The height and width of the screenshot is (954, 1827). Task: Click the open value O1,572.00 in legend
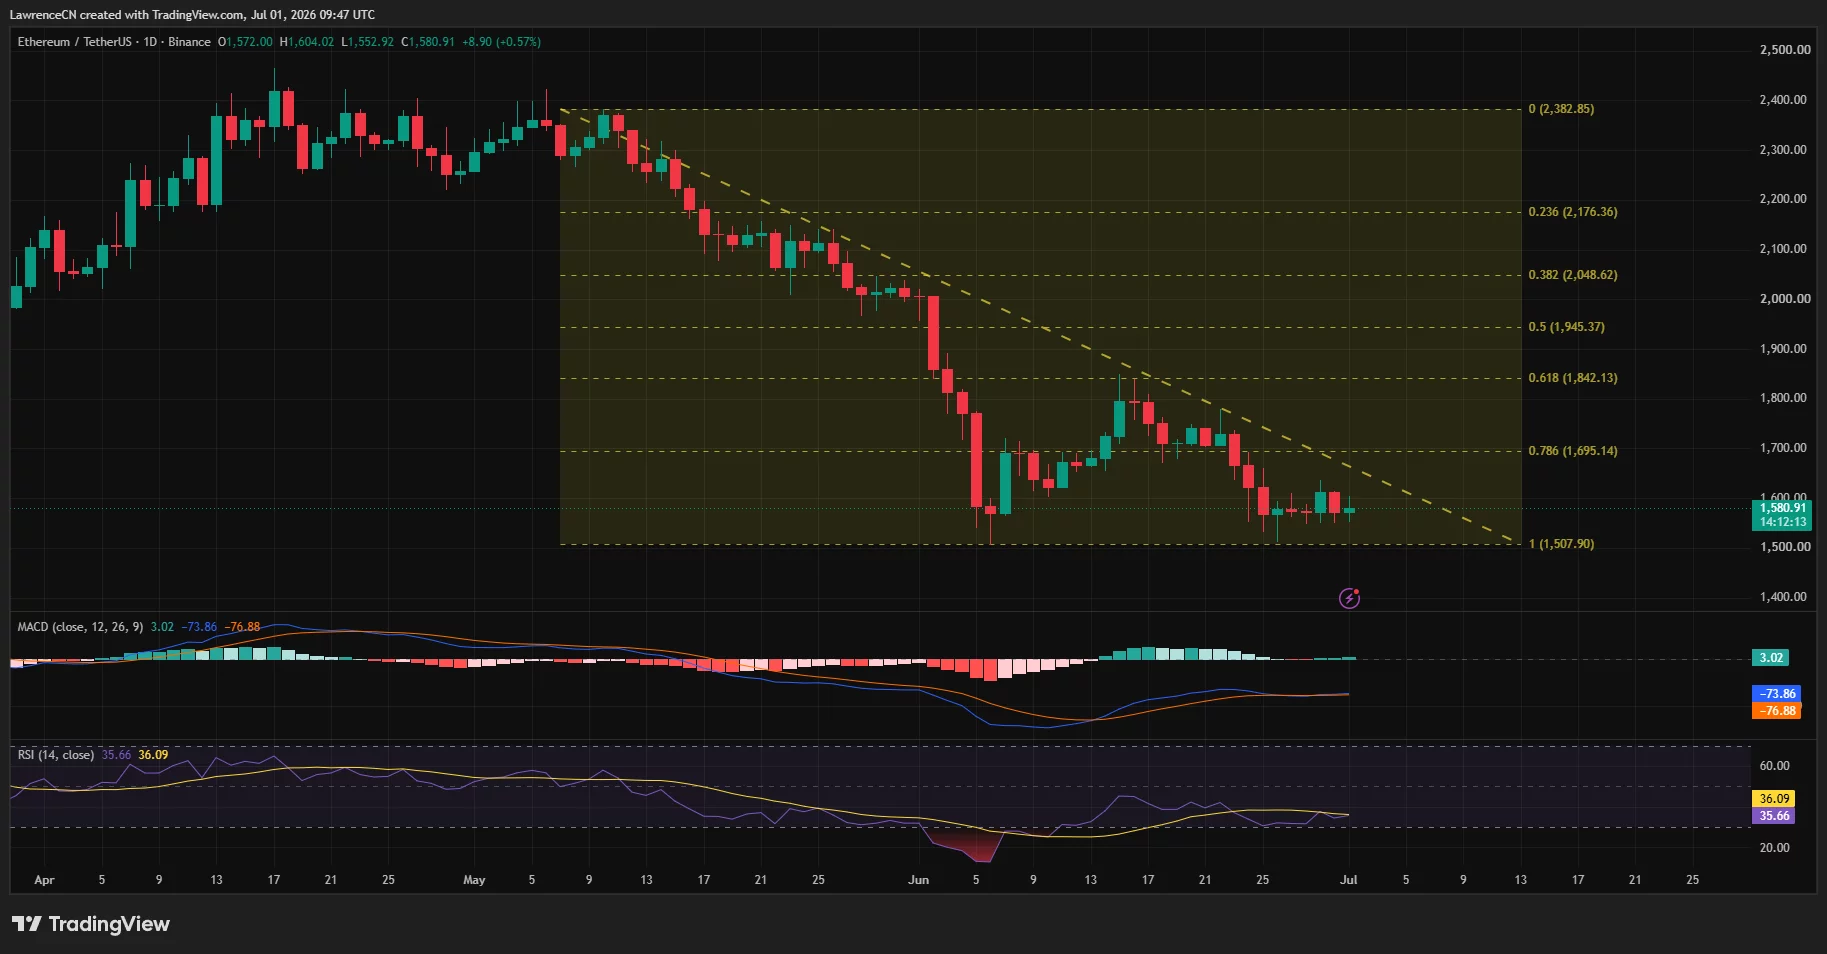245,42
